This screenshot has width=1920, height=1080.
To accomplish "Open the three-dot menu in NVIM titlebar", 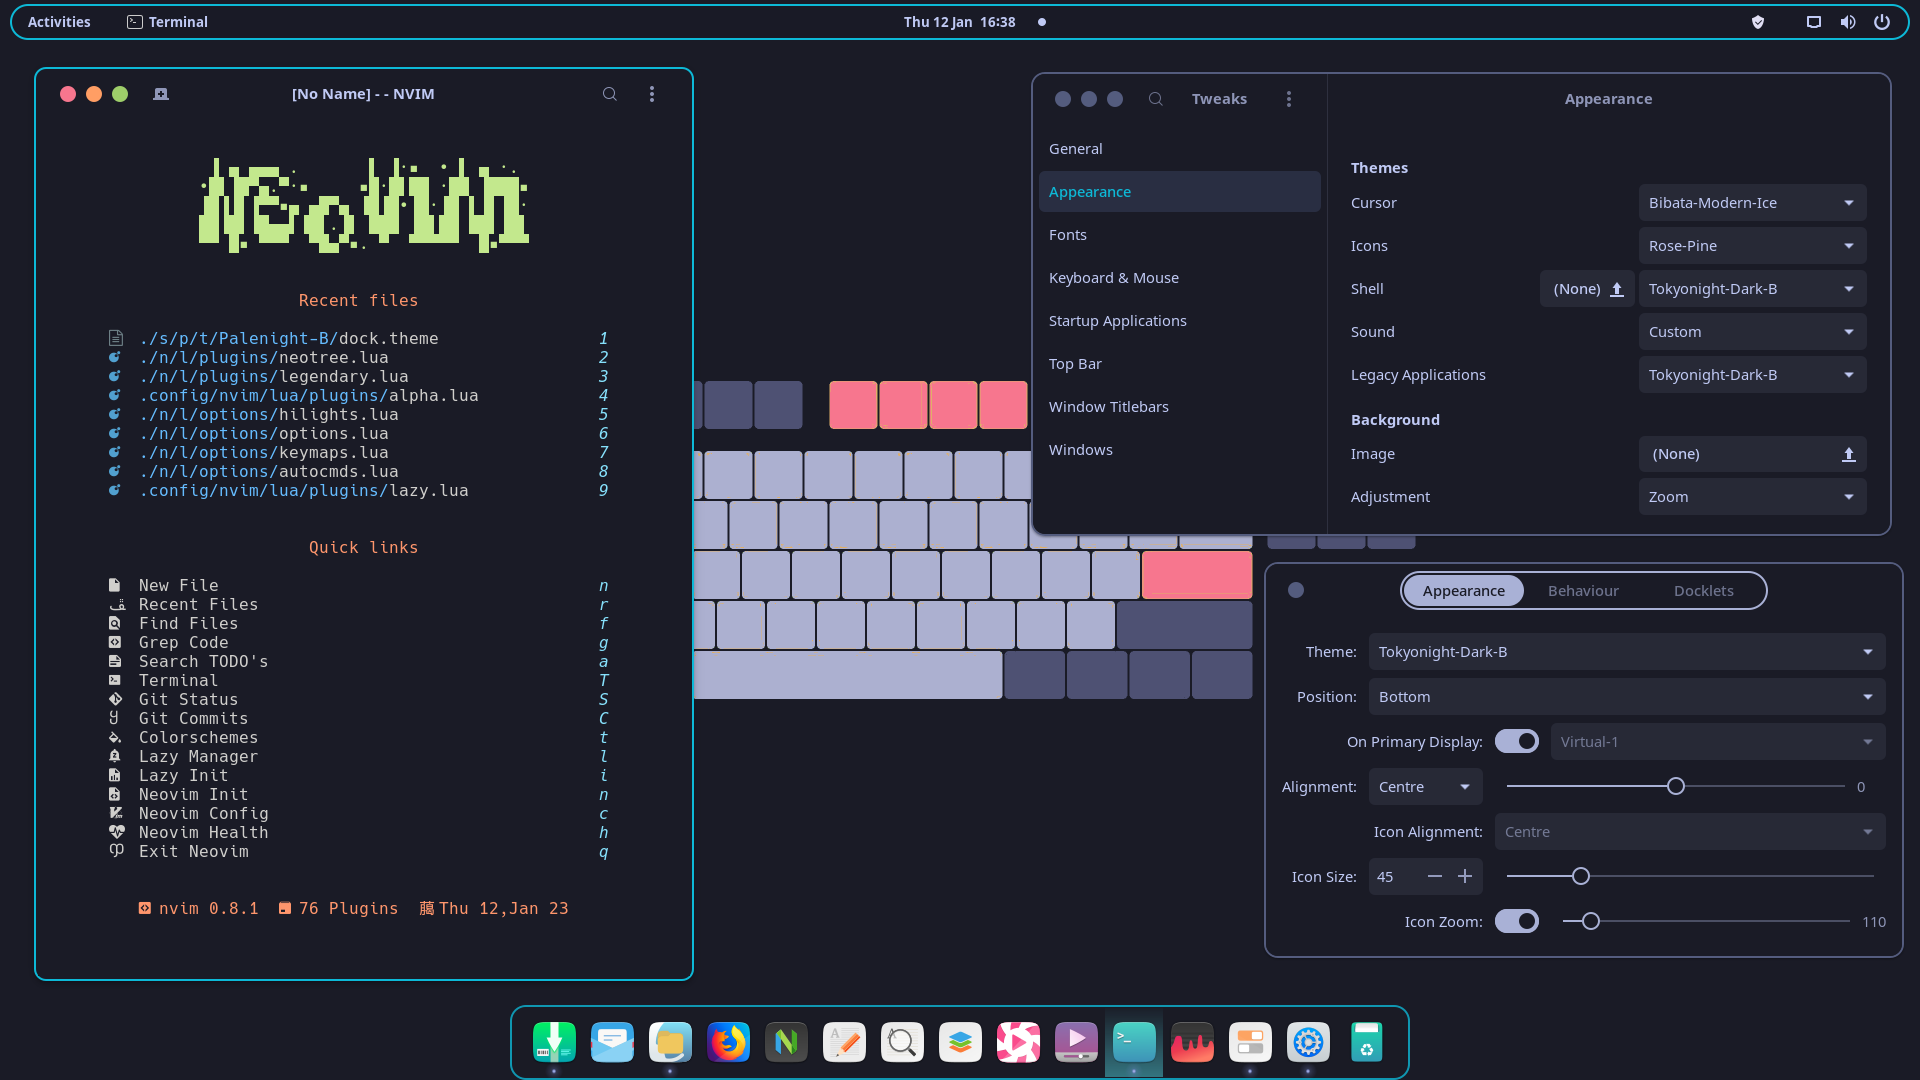I will [x=652, y=94].
